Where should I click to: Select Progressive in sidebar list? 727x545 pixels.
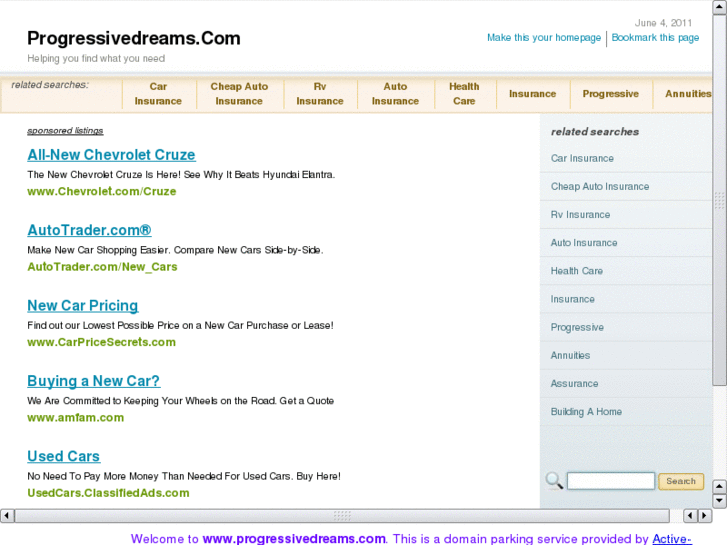point(577,327)
